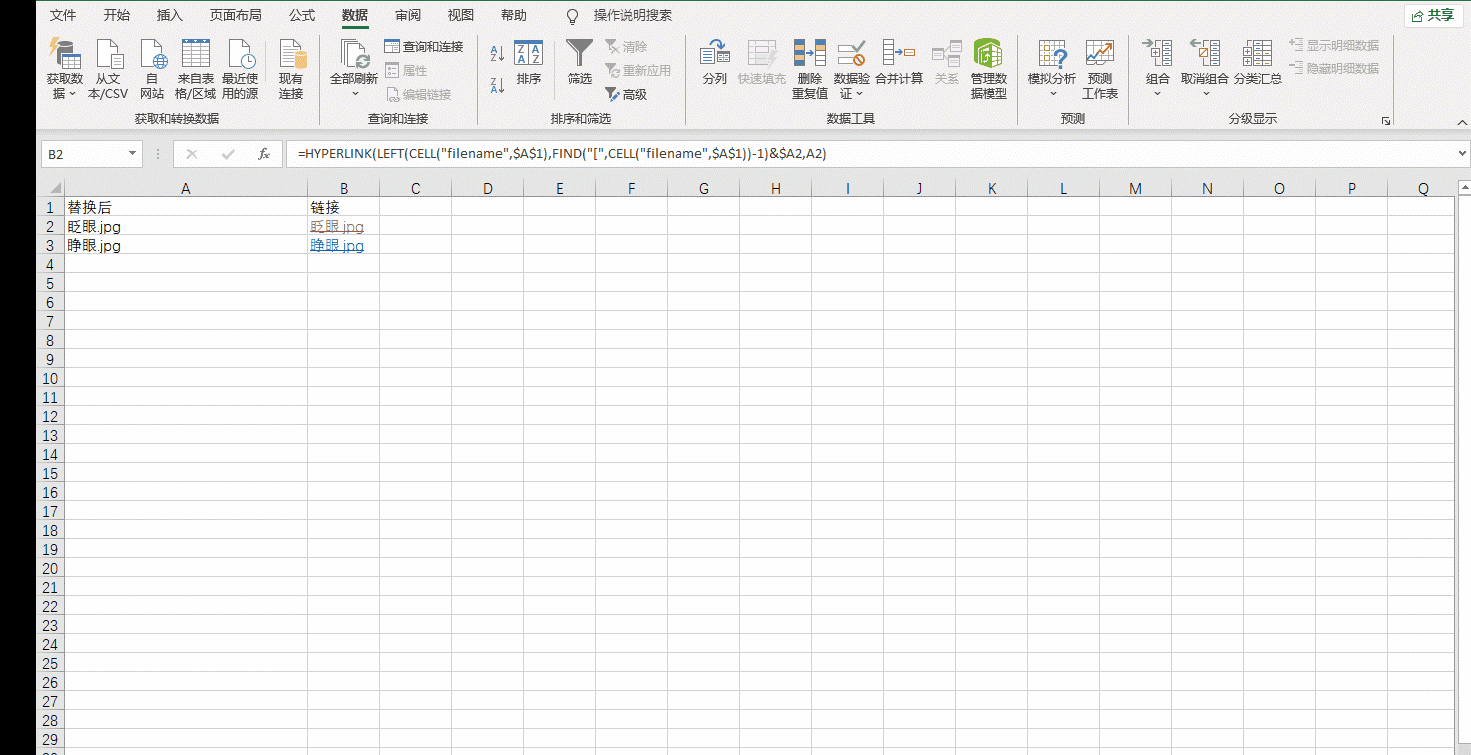Screen dimensions: 1471x755
Task: Open Existing Connections (现有连接)
Action: point(291,70)
